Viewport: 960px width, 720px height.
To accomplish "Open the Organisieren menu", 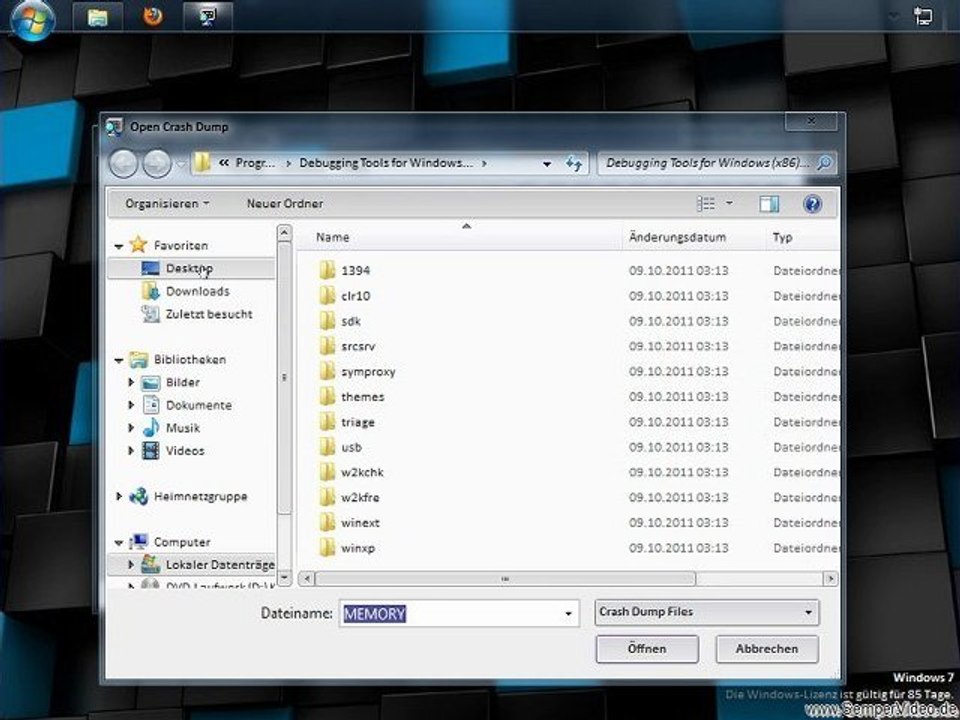I will click(x=167, y=203).
